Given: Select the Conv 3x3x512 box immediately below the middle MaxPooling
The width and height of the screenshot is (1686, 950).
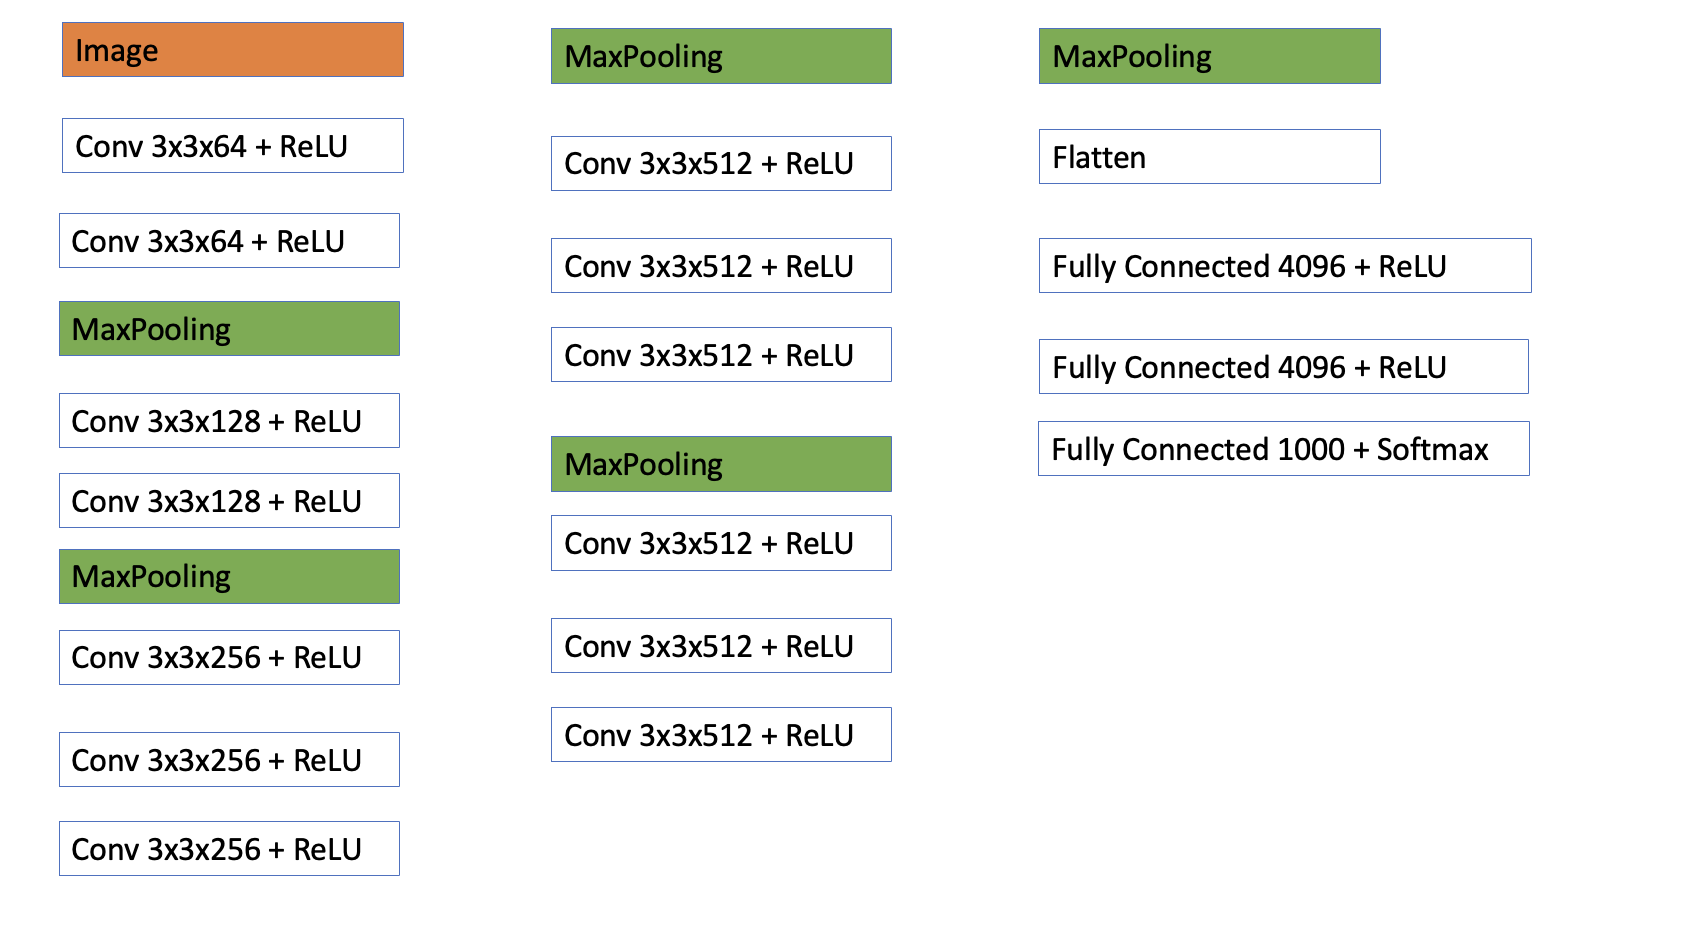Looking at the screenshot, I should point(720,543).
